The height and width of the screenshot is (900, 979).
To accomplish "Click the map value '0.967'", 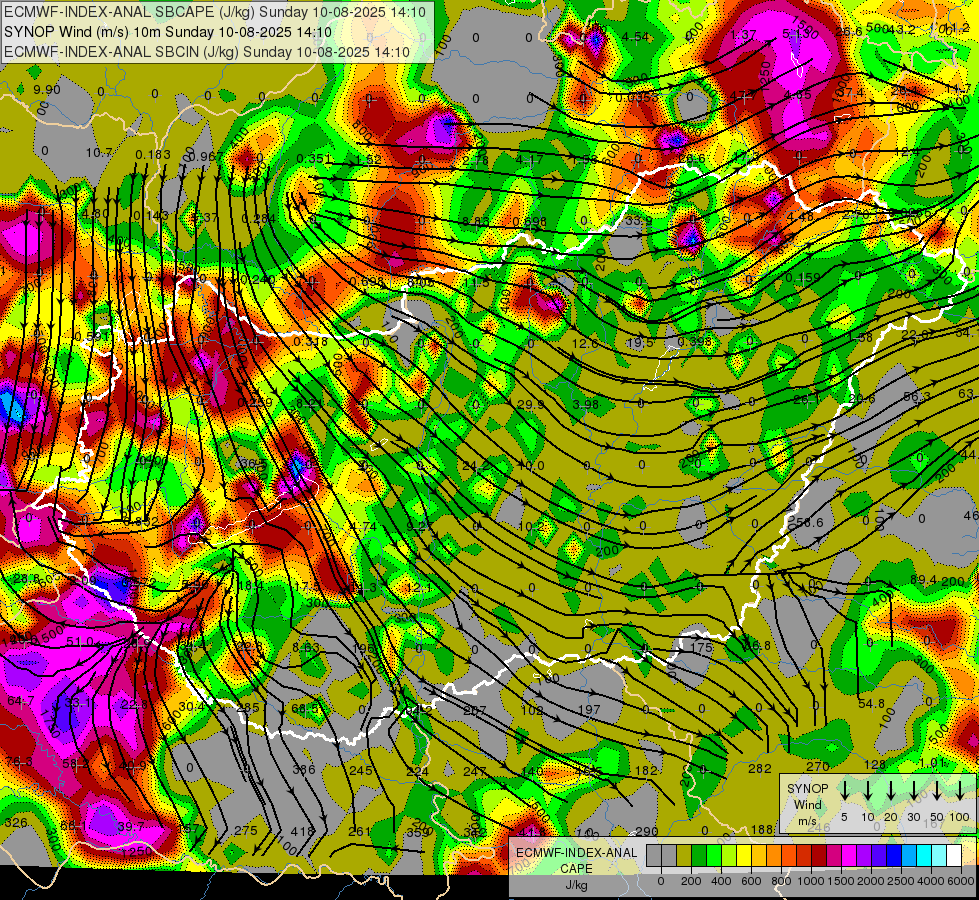I will [x=205, y=156].
